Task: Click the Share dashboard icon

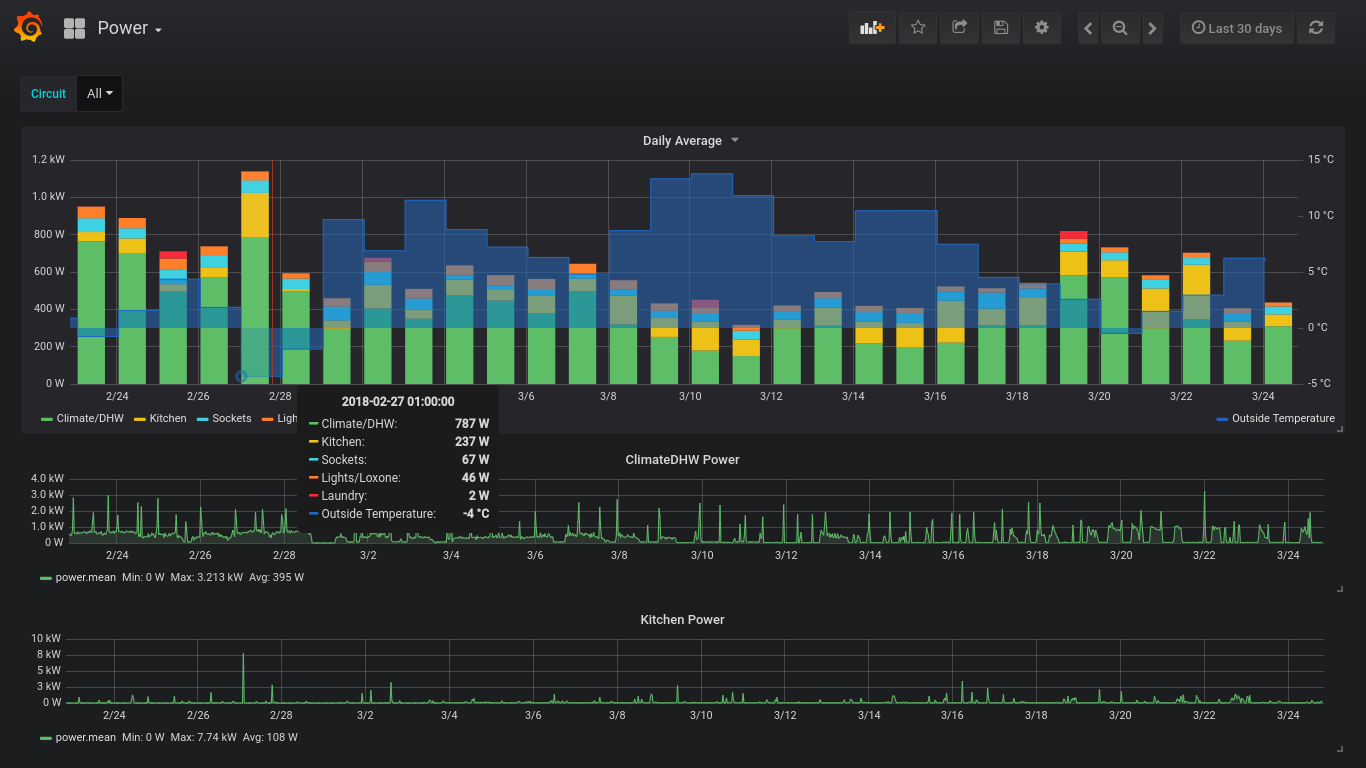Action: pyautogui.click(x=959, y=28)
